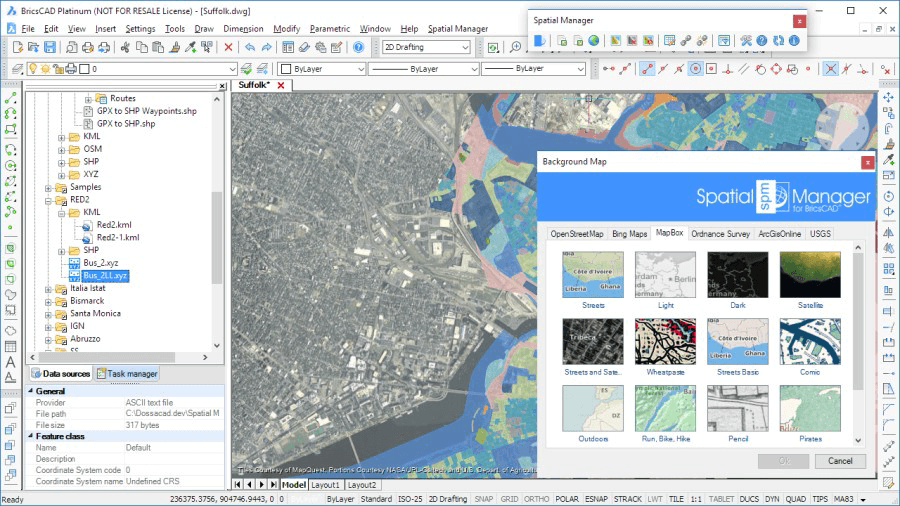Toggle DUCS in status bar

[749, 499]
